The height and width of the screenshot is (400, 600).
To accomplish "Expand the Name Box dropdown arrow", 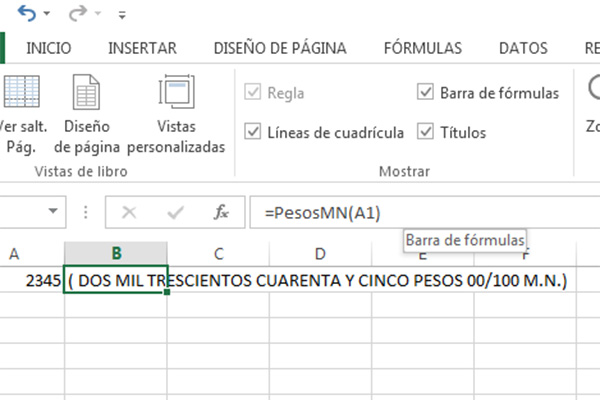I will (53, 212).
